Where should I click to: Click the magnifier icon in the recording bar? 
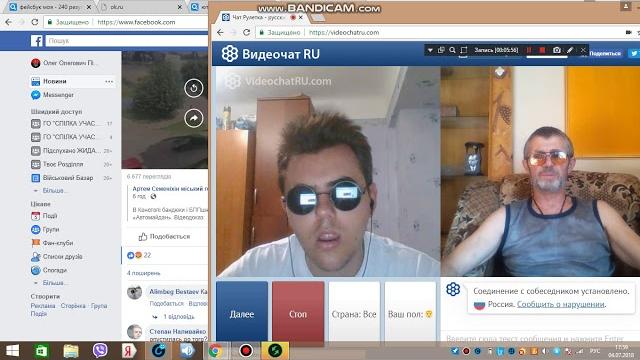click(x=452, y=50)
